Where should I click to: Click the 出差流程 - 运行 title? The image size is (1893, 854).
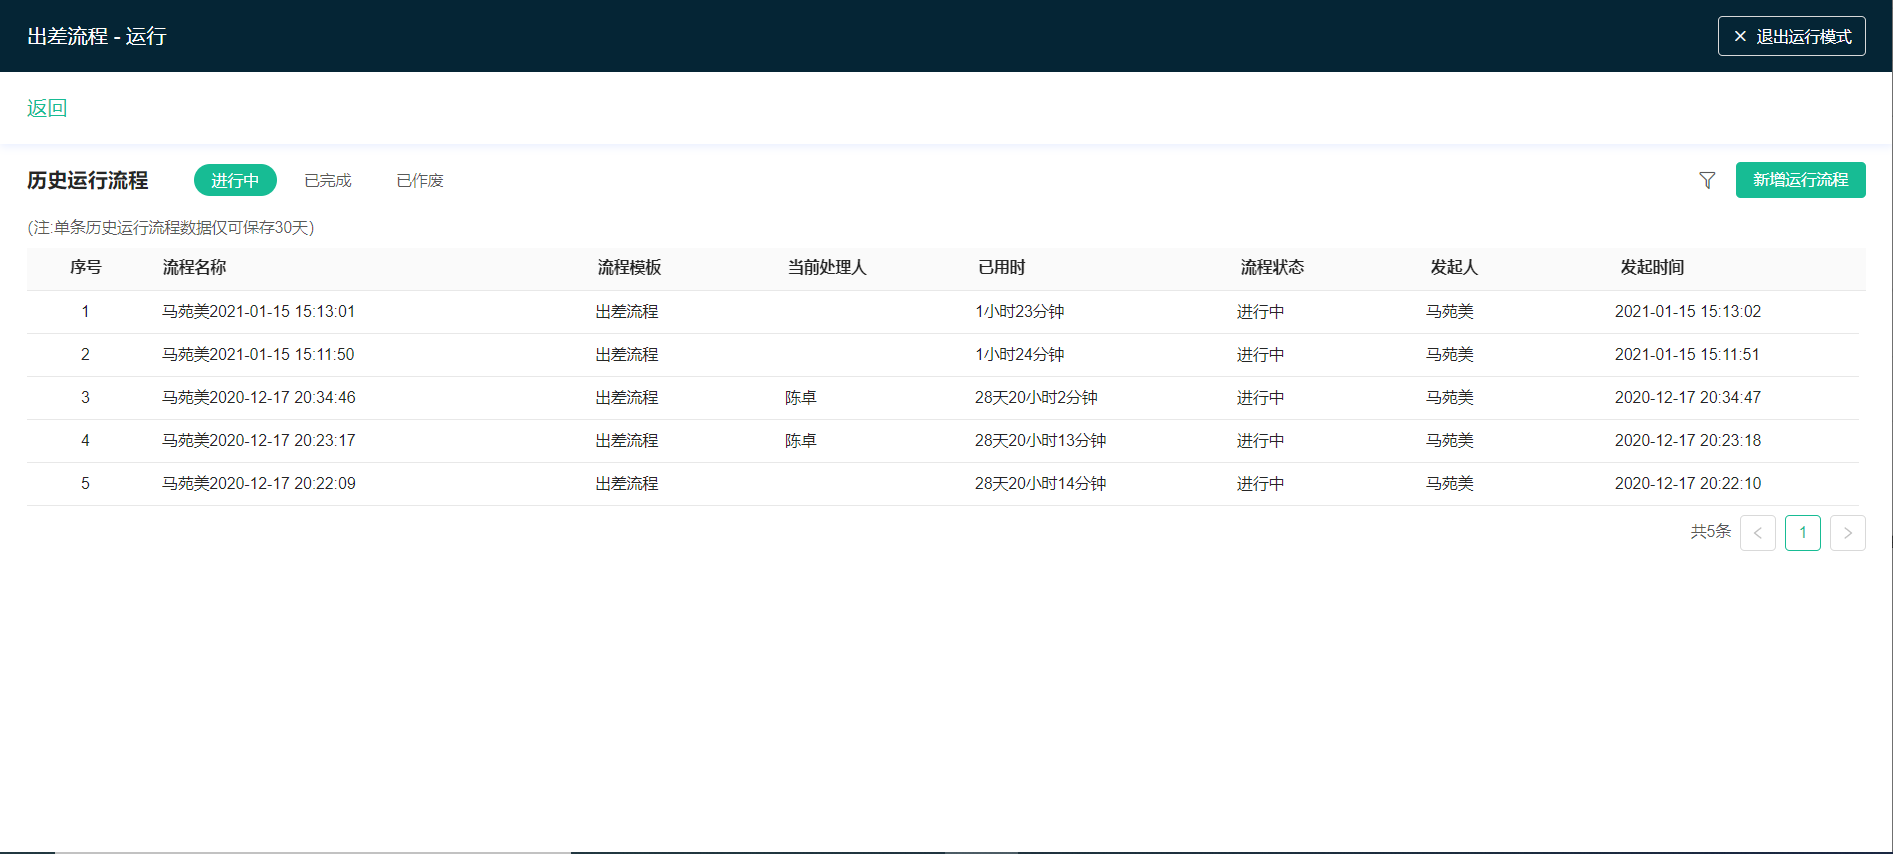pyautogui.click(x=97, y=36)
